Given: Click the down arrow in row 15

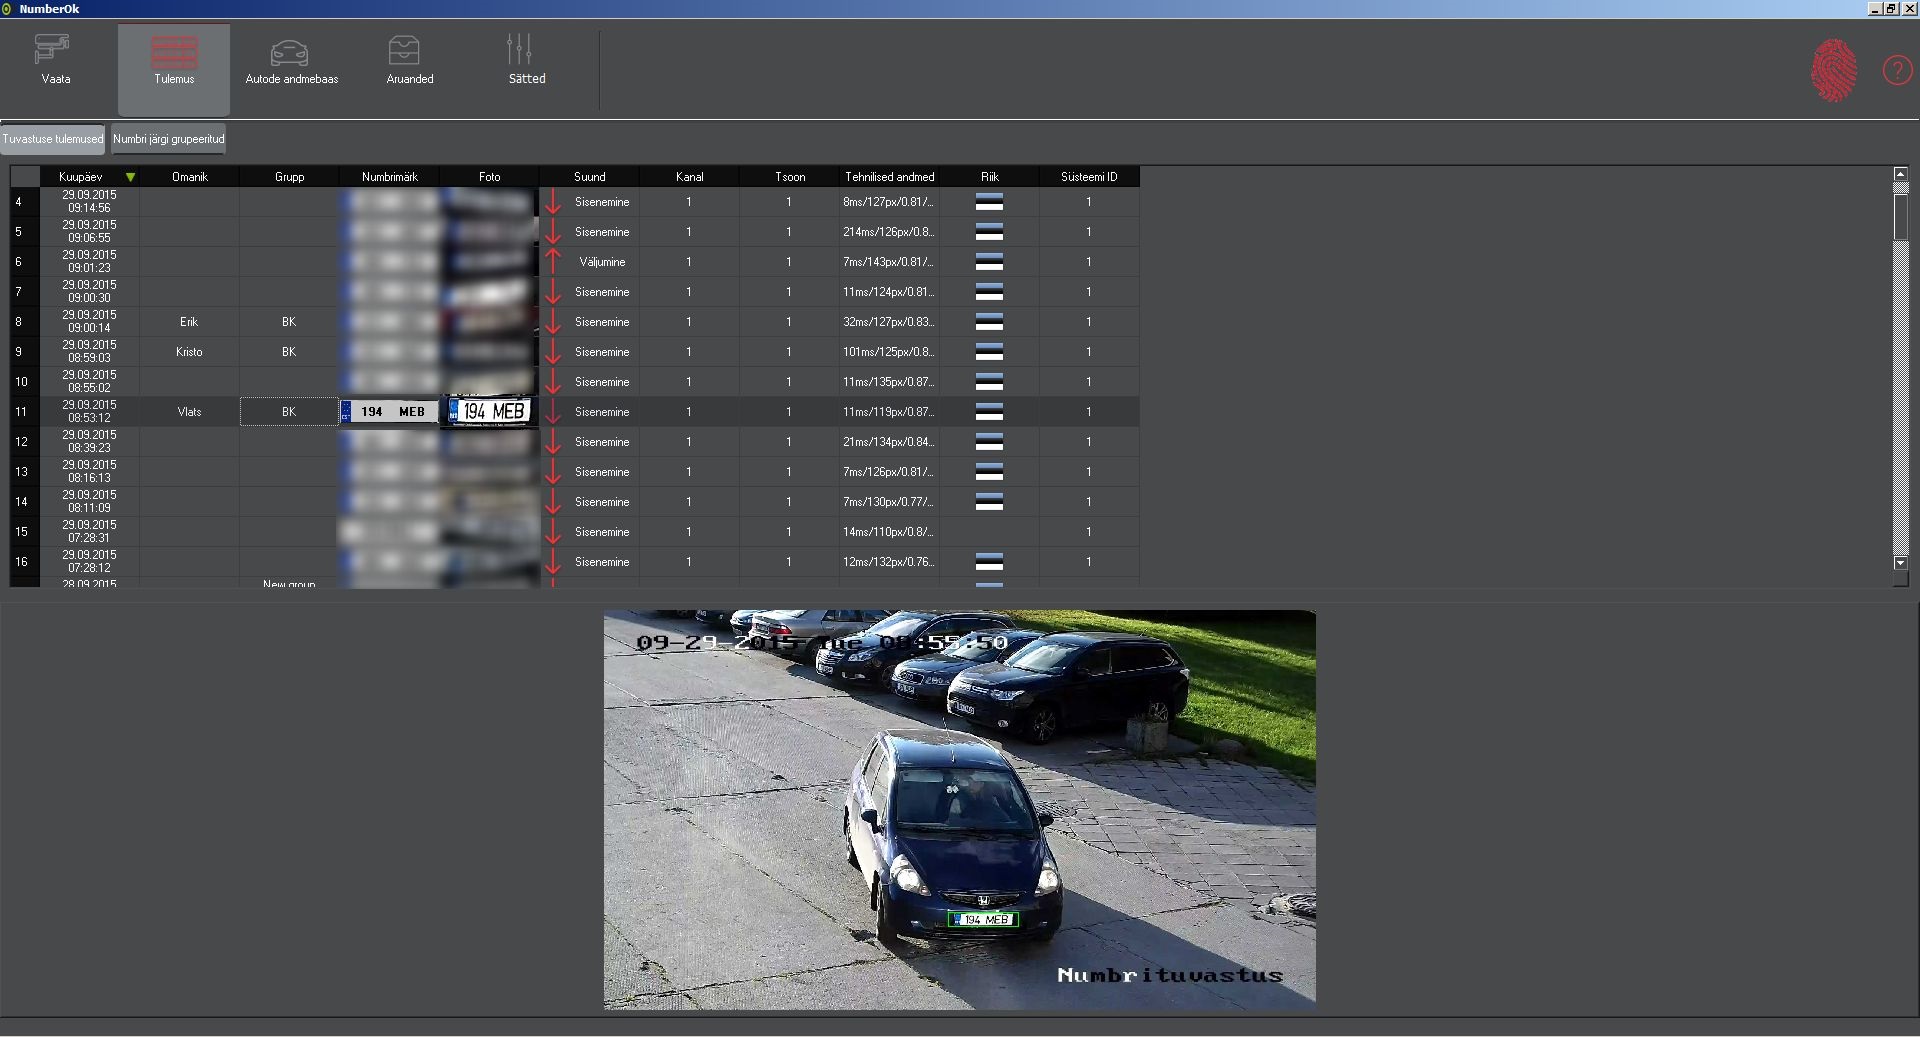Looking at the screenshot, I should click(x=553, y=532).
